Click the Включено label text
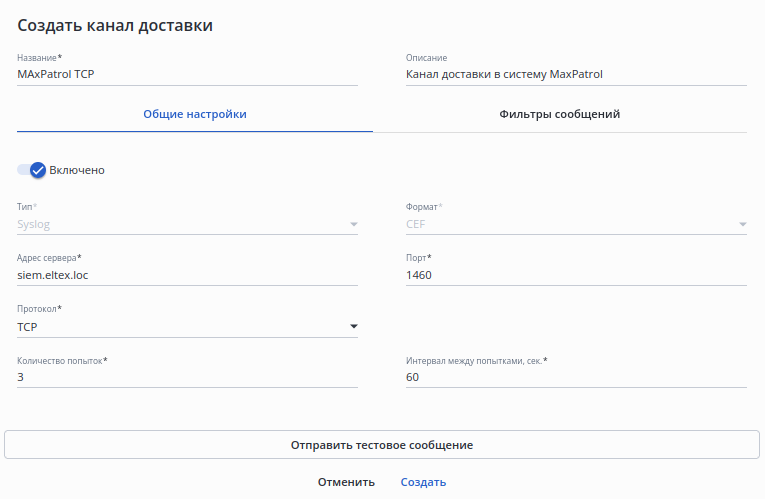 click(77, 170)
